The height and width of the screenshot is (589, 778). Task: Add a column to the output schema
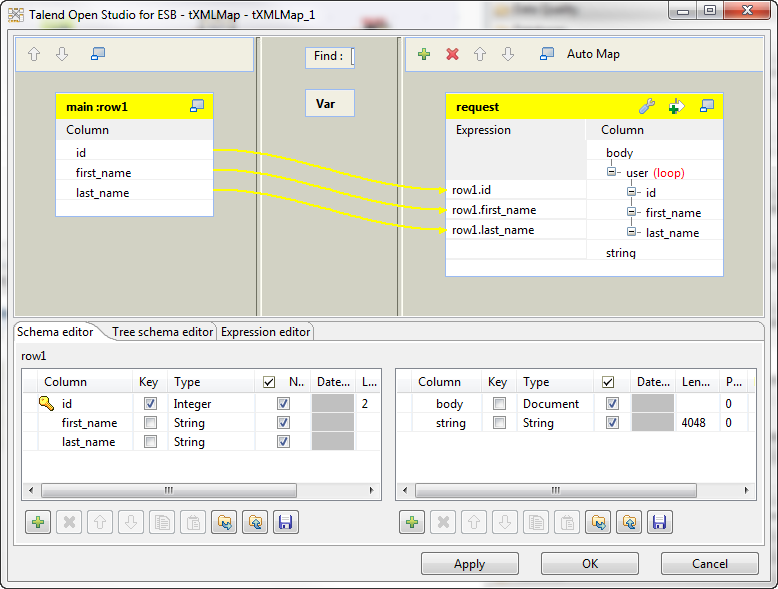pyautogui.click(x=412, y=522)
